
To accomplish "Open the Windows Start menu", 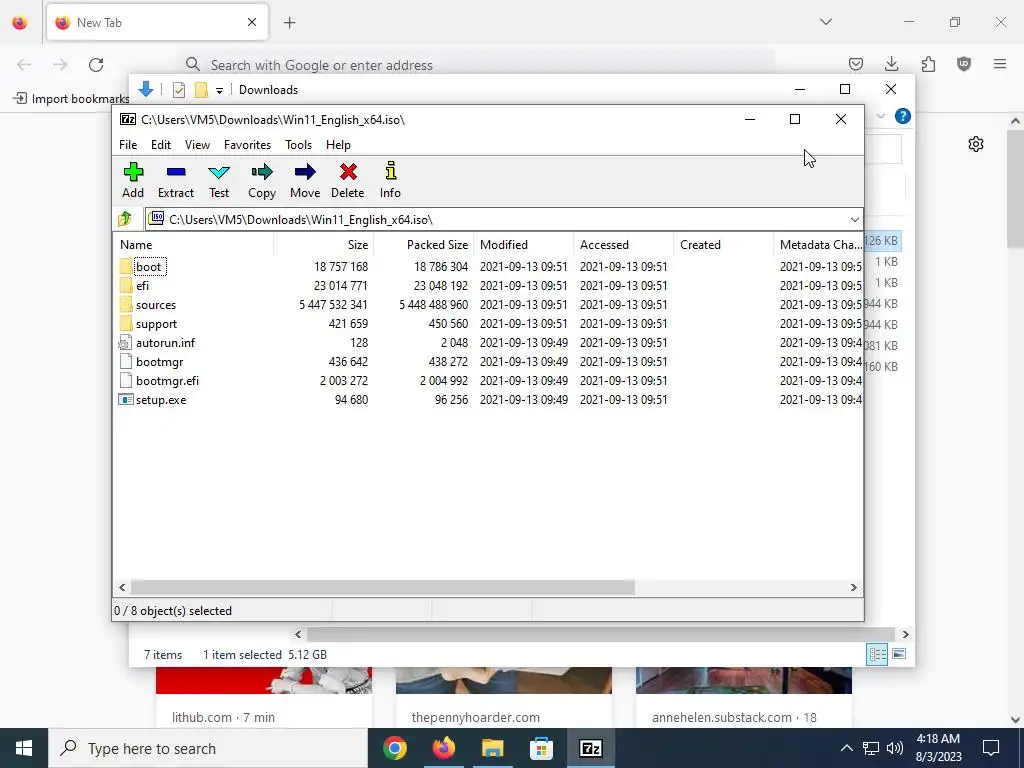I will (24, 748).
